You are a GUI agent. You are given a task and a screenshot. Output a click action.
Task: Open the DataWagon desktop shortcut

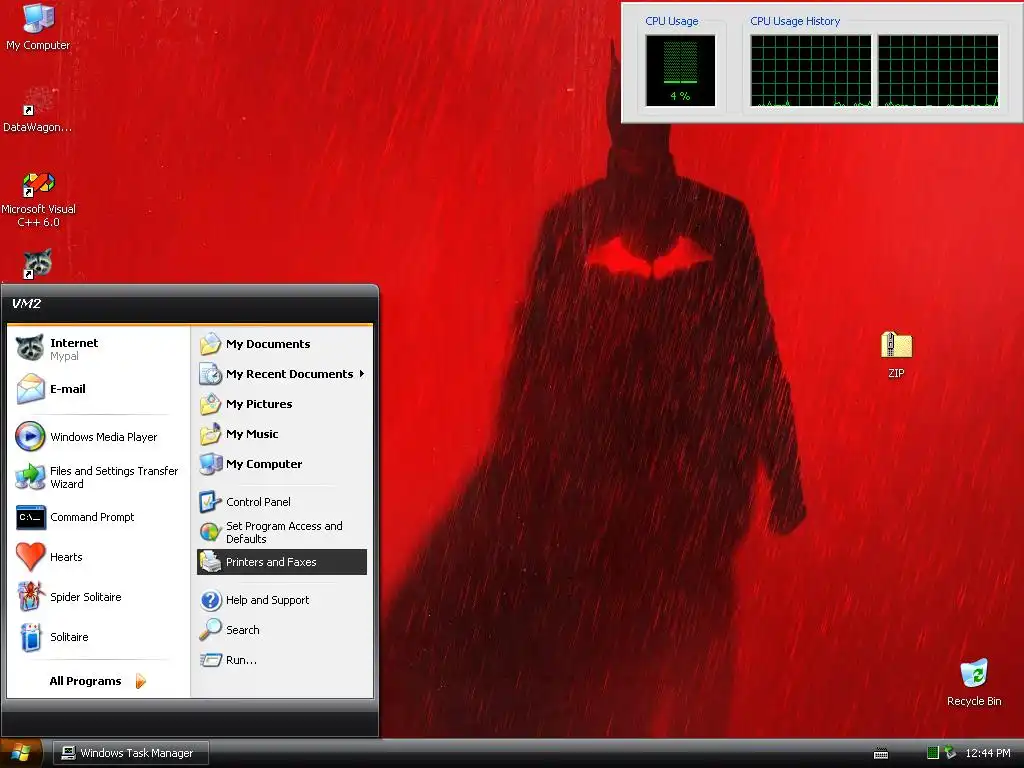(38, 110)
